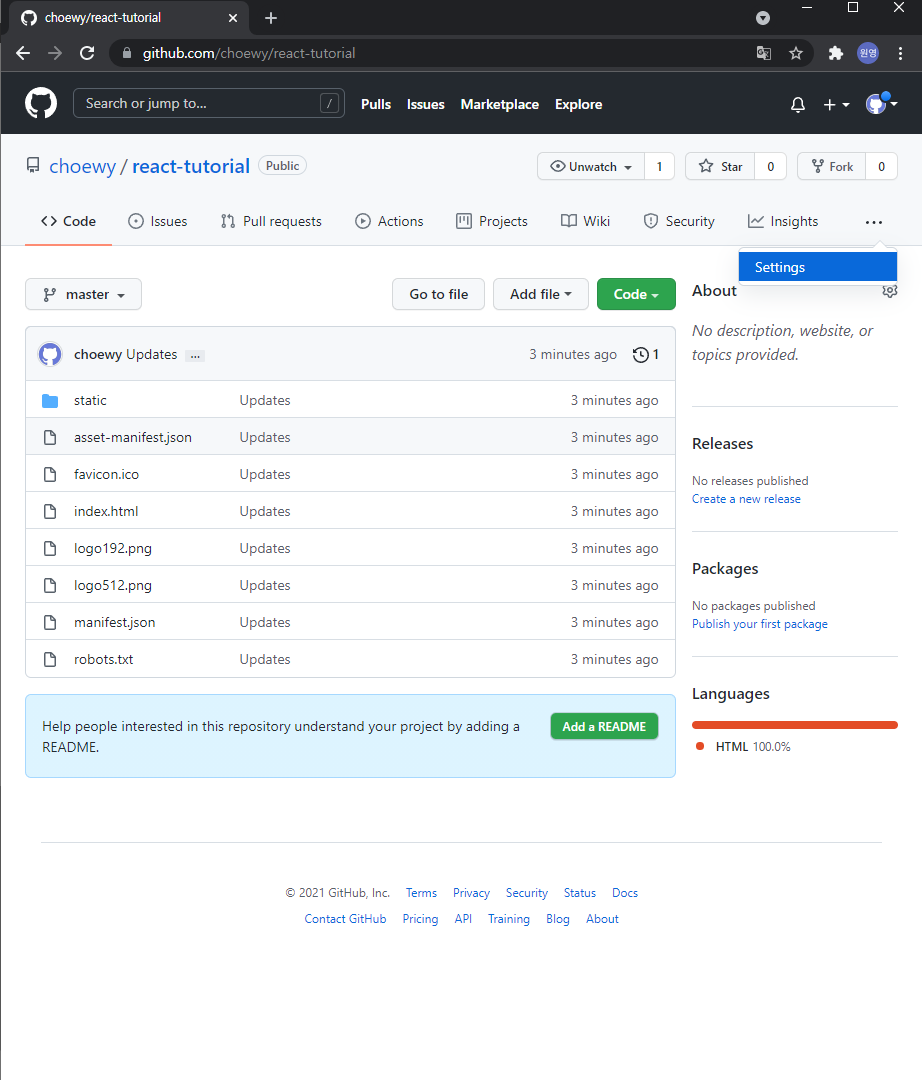
Task: Fork the repository
Action: click(x=832, y=167)
